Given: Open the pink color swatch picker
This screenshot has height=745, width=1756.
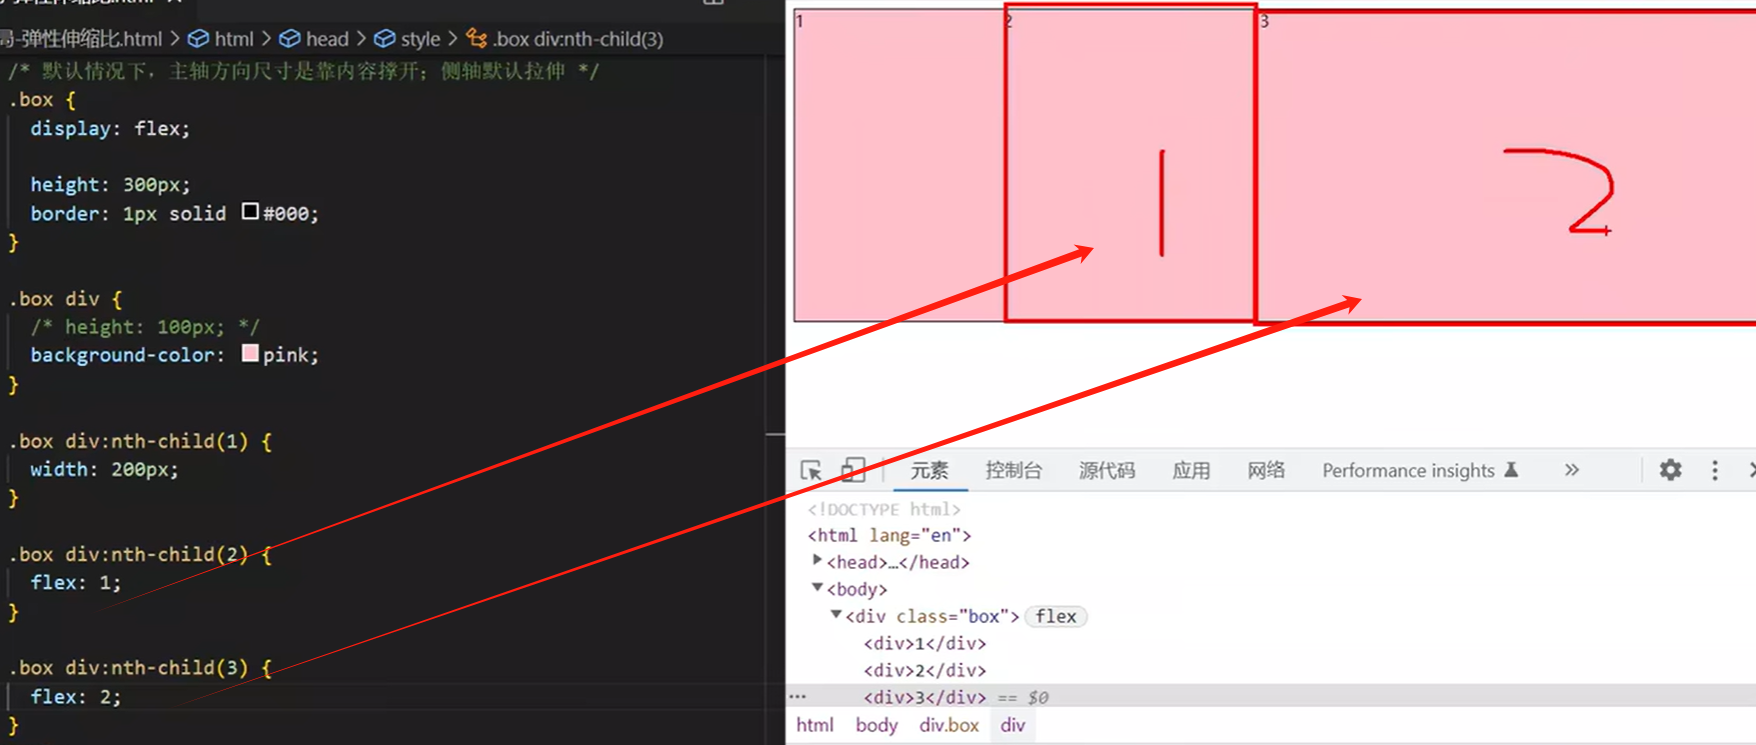Looking at the screenshot, I should click(250, 353).
